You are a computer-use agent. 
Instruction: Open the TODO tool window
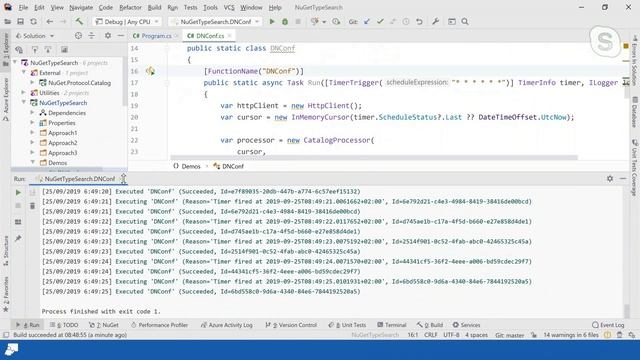point(64,325)
